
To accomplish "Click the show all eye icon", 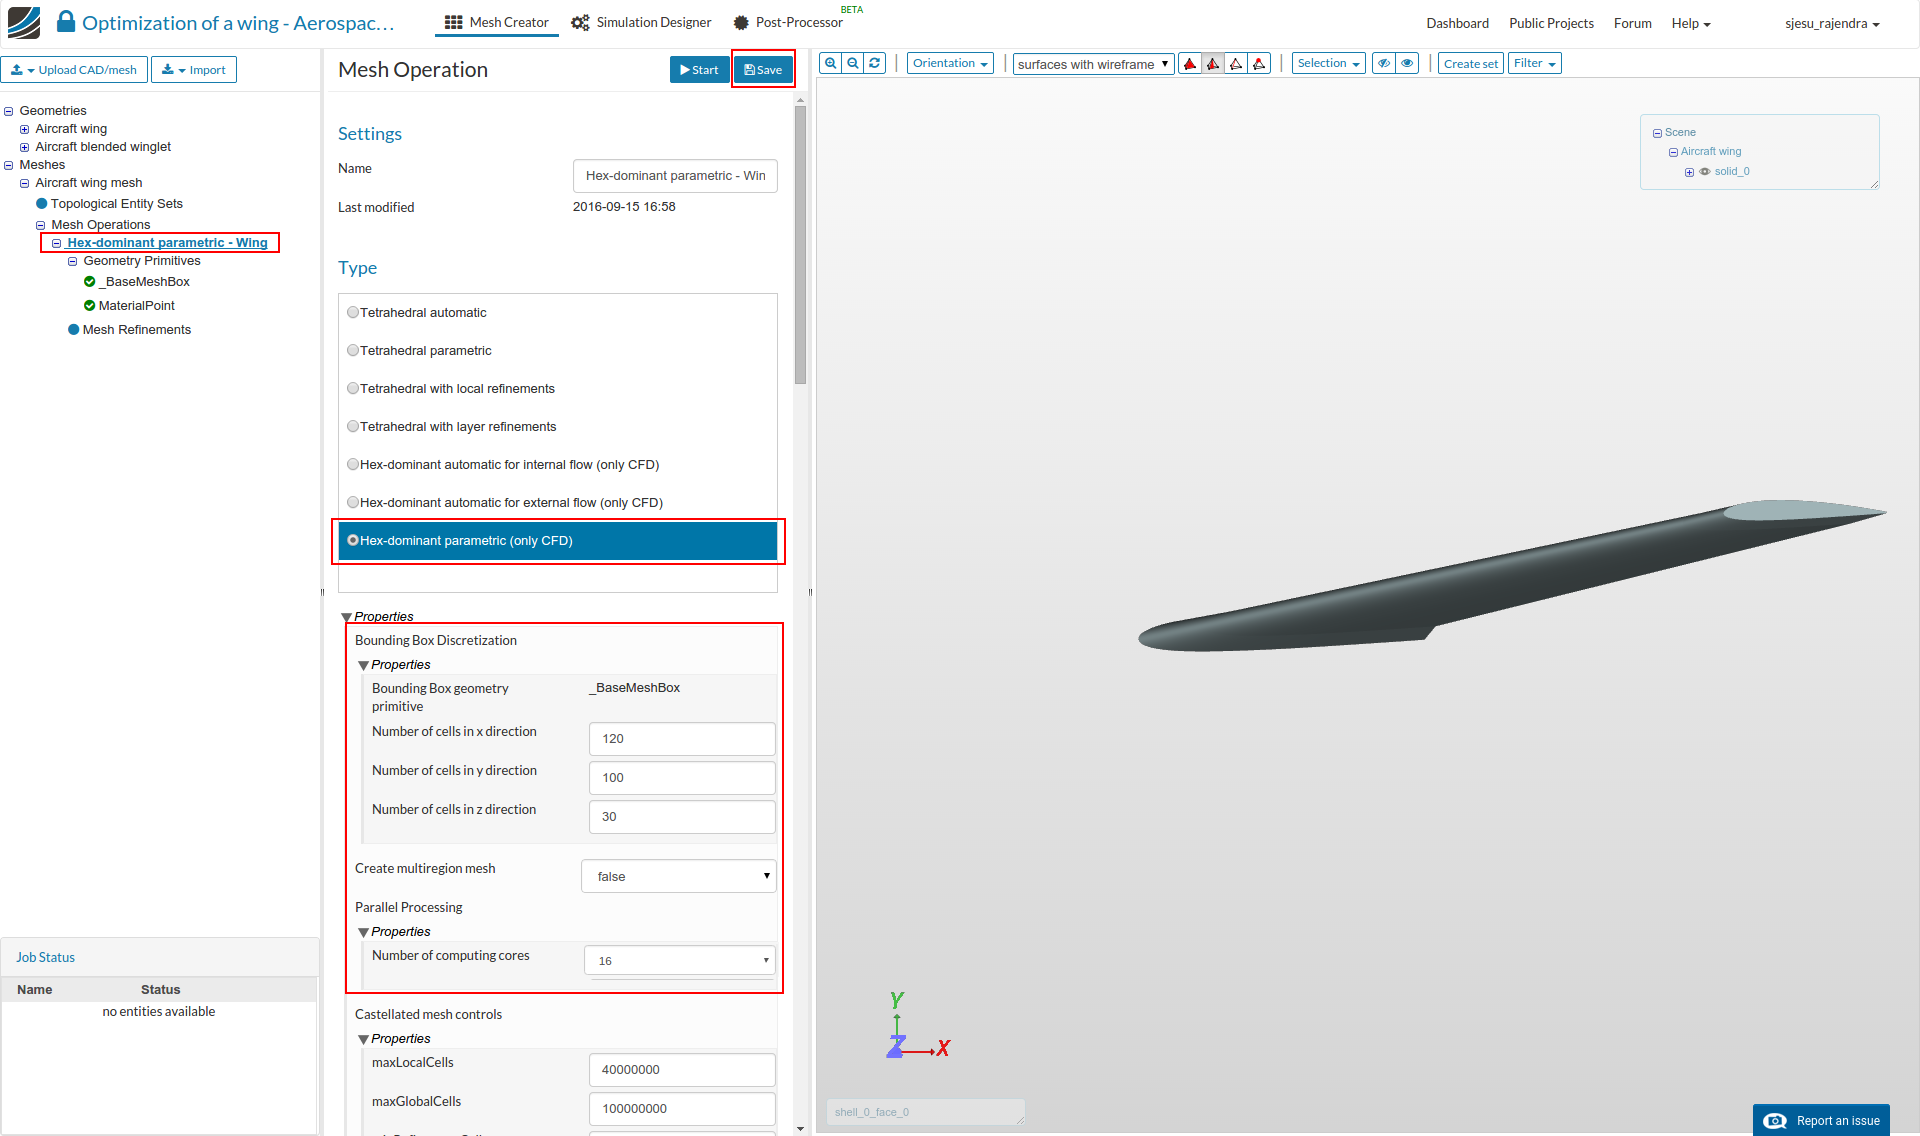I will click(x=1407, y=63).
